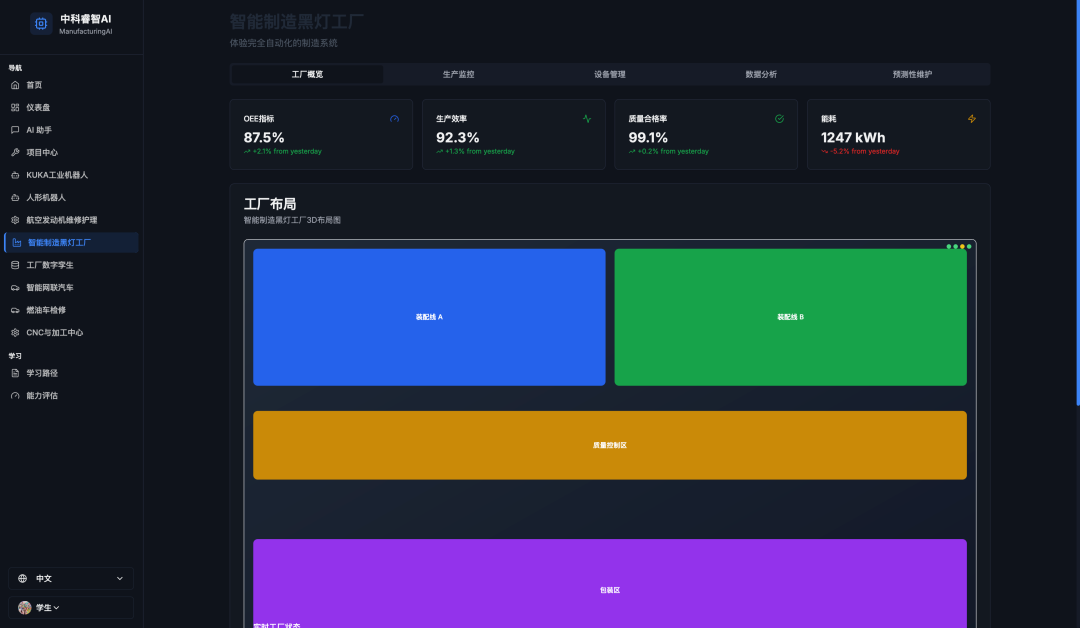The width and height of the screenshot is (1080, 628).
Task: Click the home icon beside 首页
Action: [15, 85]
